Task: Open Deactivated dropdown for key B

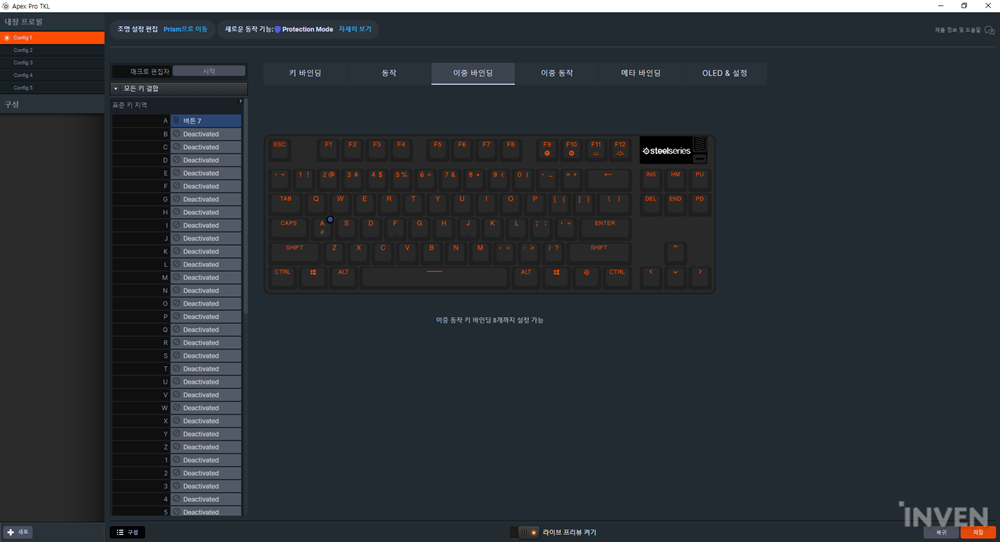Action: coord(206,134)
